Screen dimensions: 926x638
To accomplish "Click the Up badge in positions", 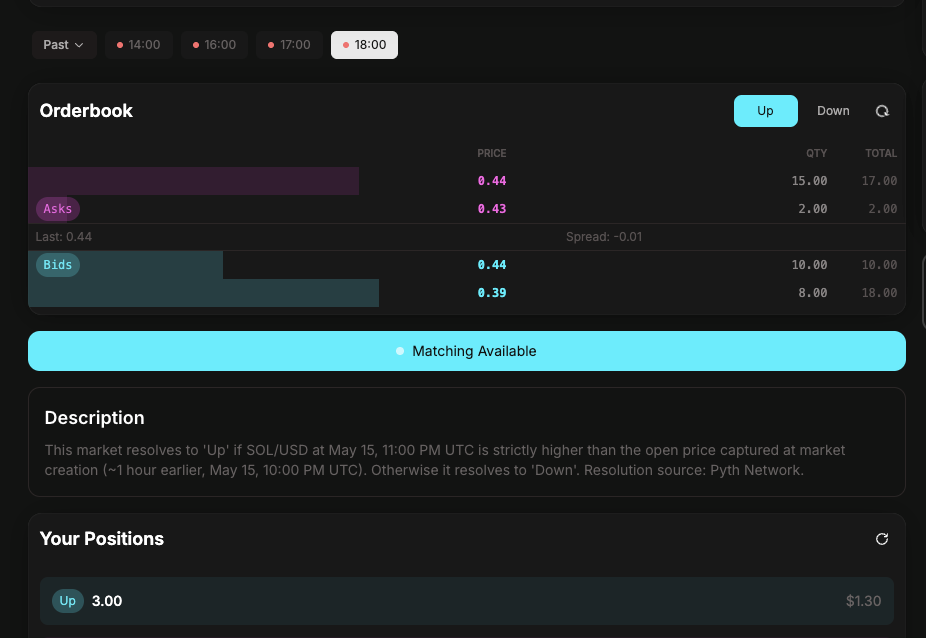I will [x=68, y=601].
